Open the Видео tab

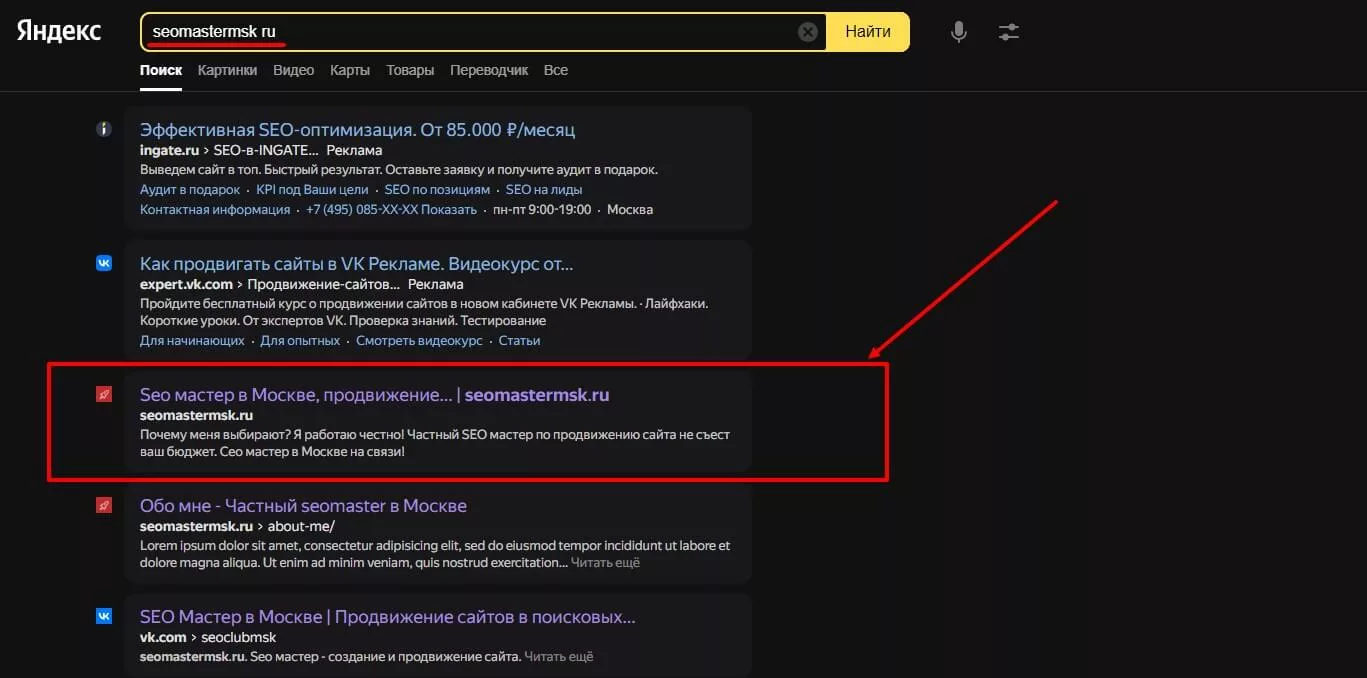click(x=293, y=70)
